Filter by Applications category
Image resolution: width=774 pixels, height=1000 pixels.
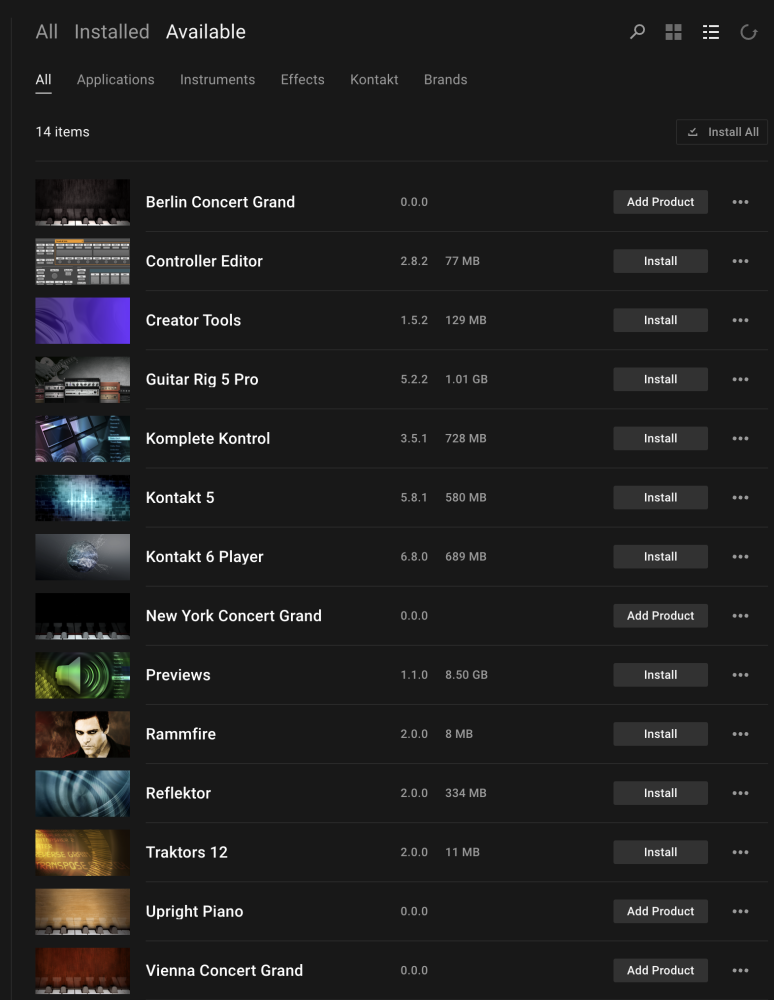115,80
